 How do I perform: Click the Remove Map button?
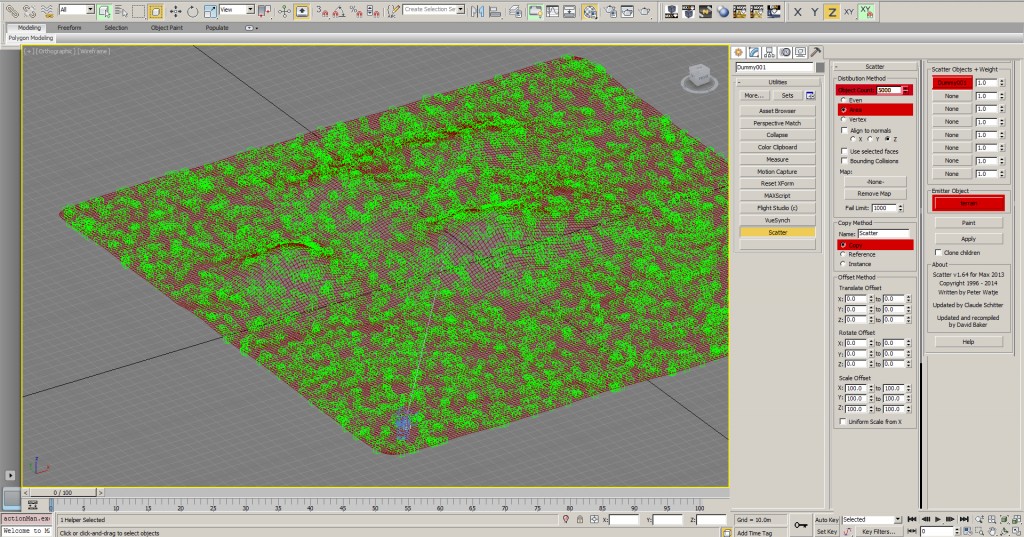[x=874, y=194]
